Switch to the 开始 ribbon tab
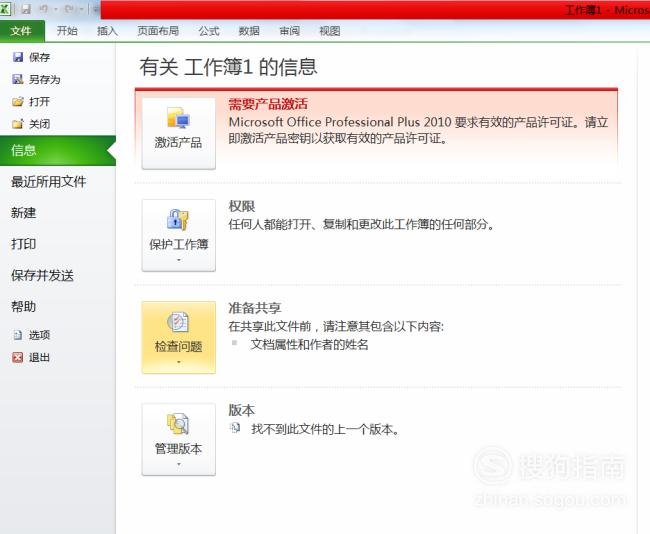This screenshot has width=650, height=534. tap(67, 31)
